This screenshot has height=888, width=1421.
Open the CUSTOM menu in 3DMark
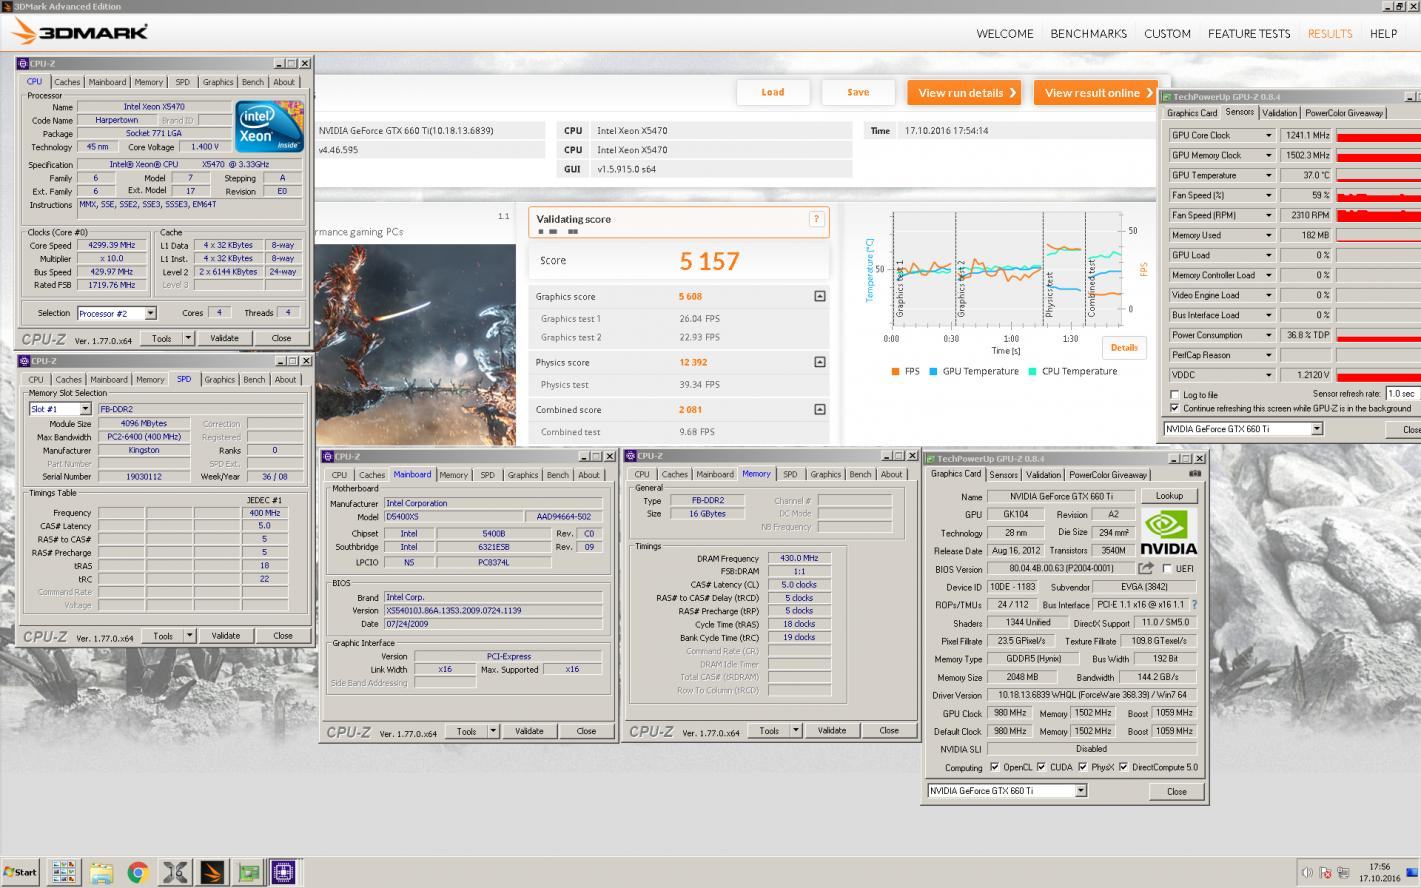click(x=1167, y=33)
